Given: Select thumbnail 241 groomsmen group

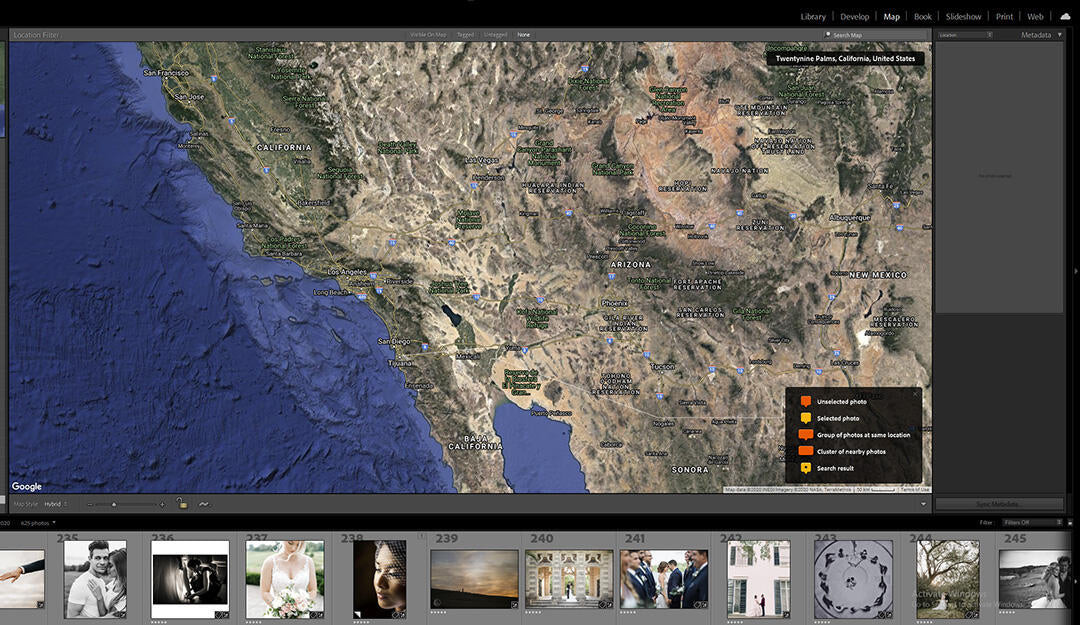Looking at the screenshot, I should click(664, 579).
